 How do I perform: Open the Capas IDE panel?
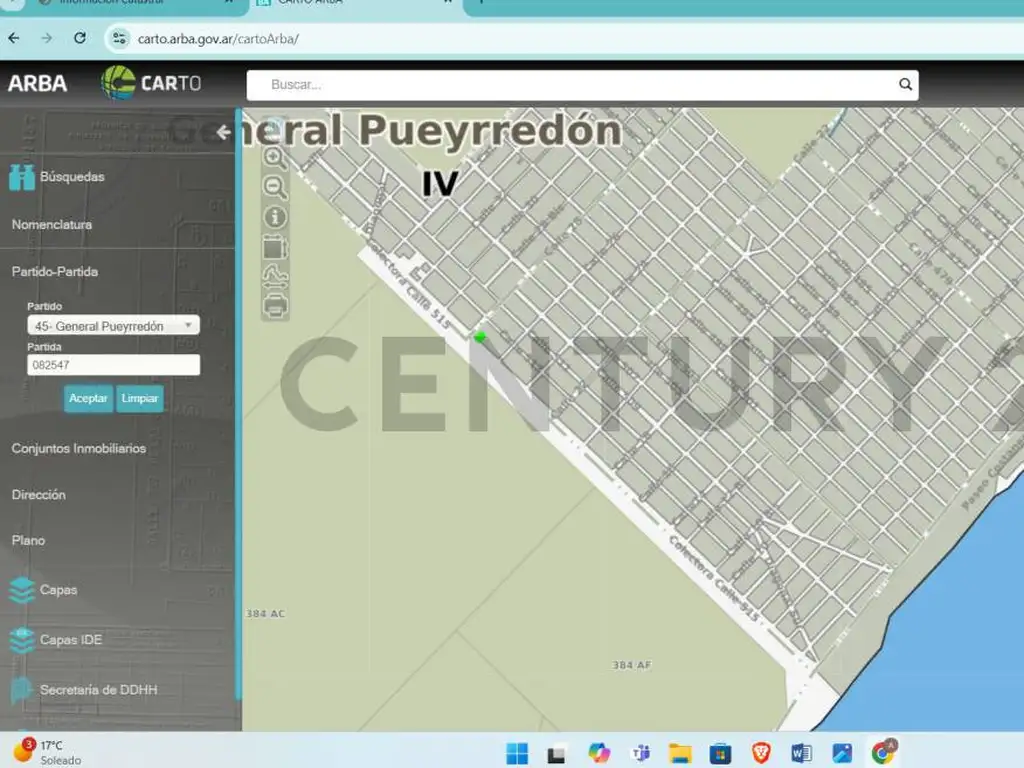click(70, 640)
